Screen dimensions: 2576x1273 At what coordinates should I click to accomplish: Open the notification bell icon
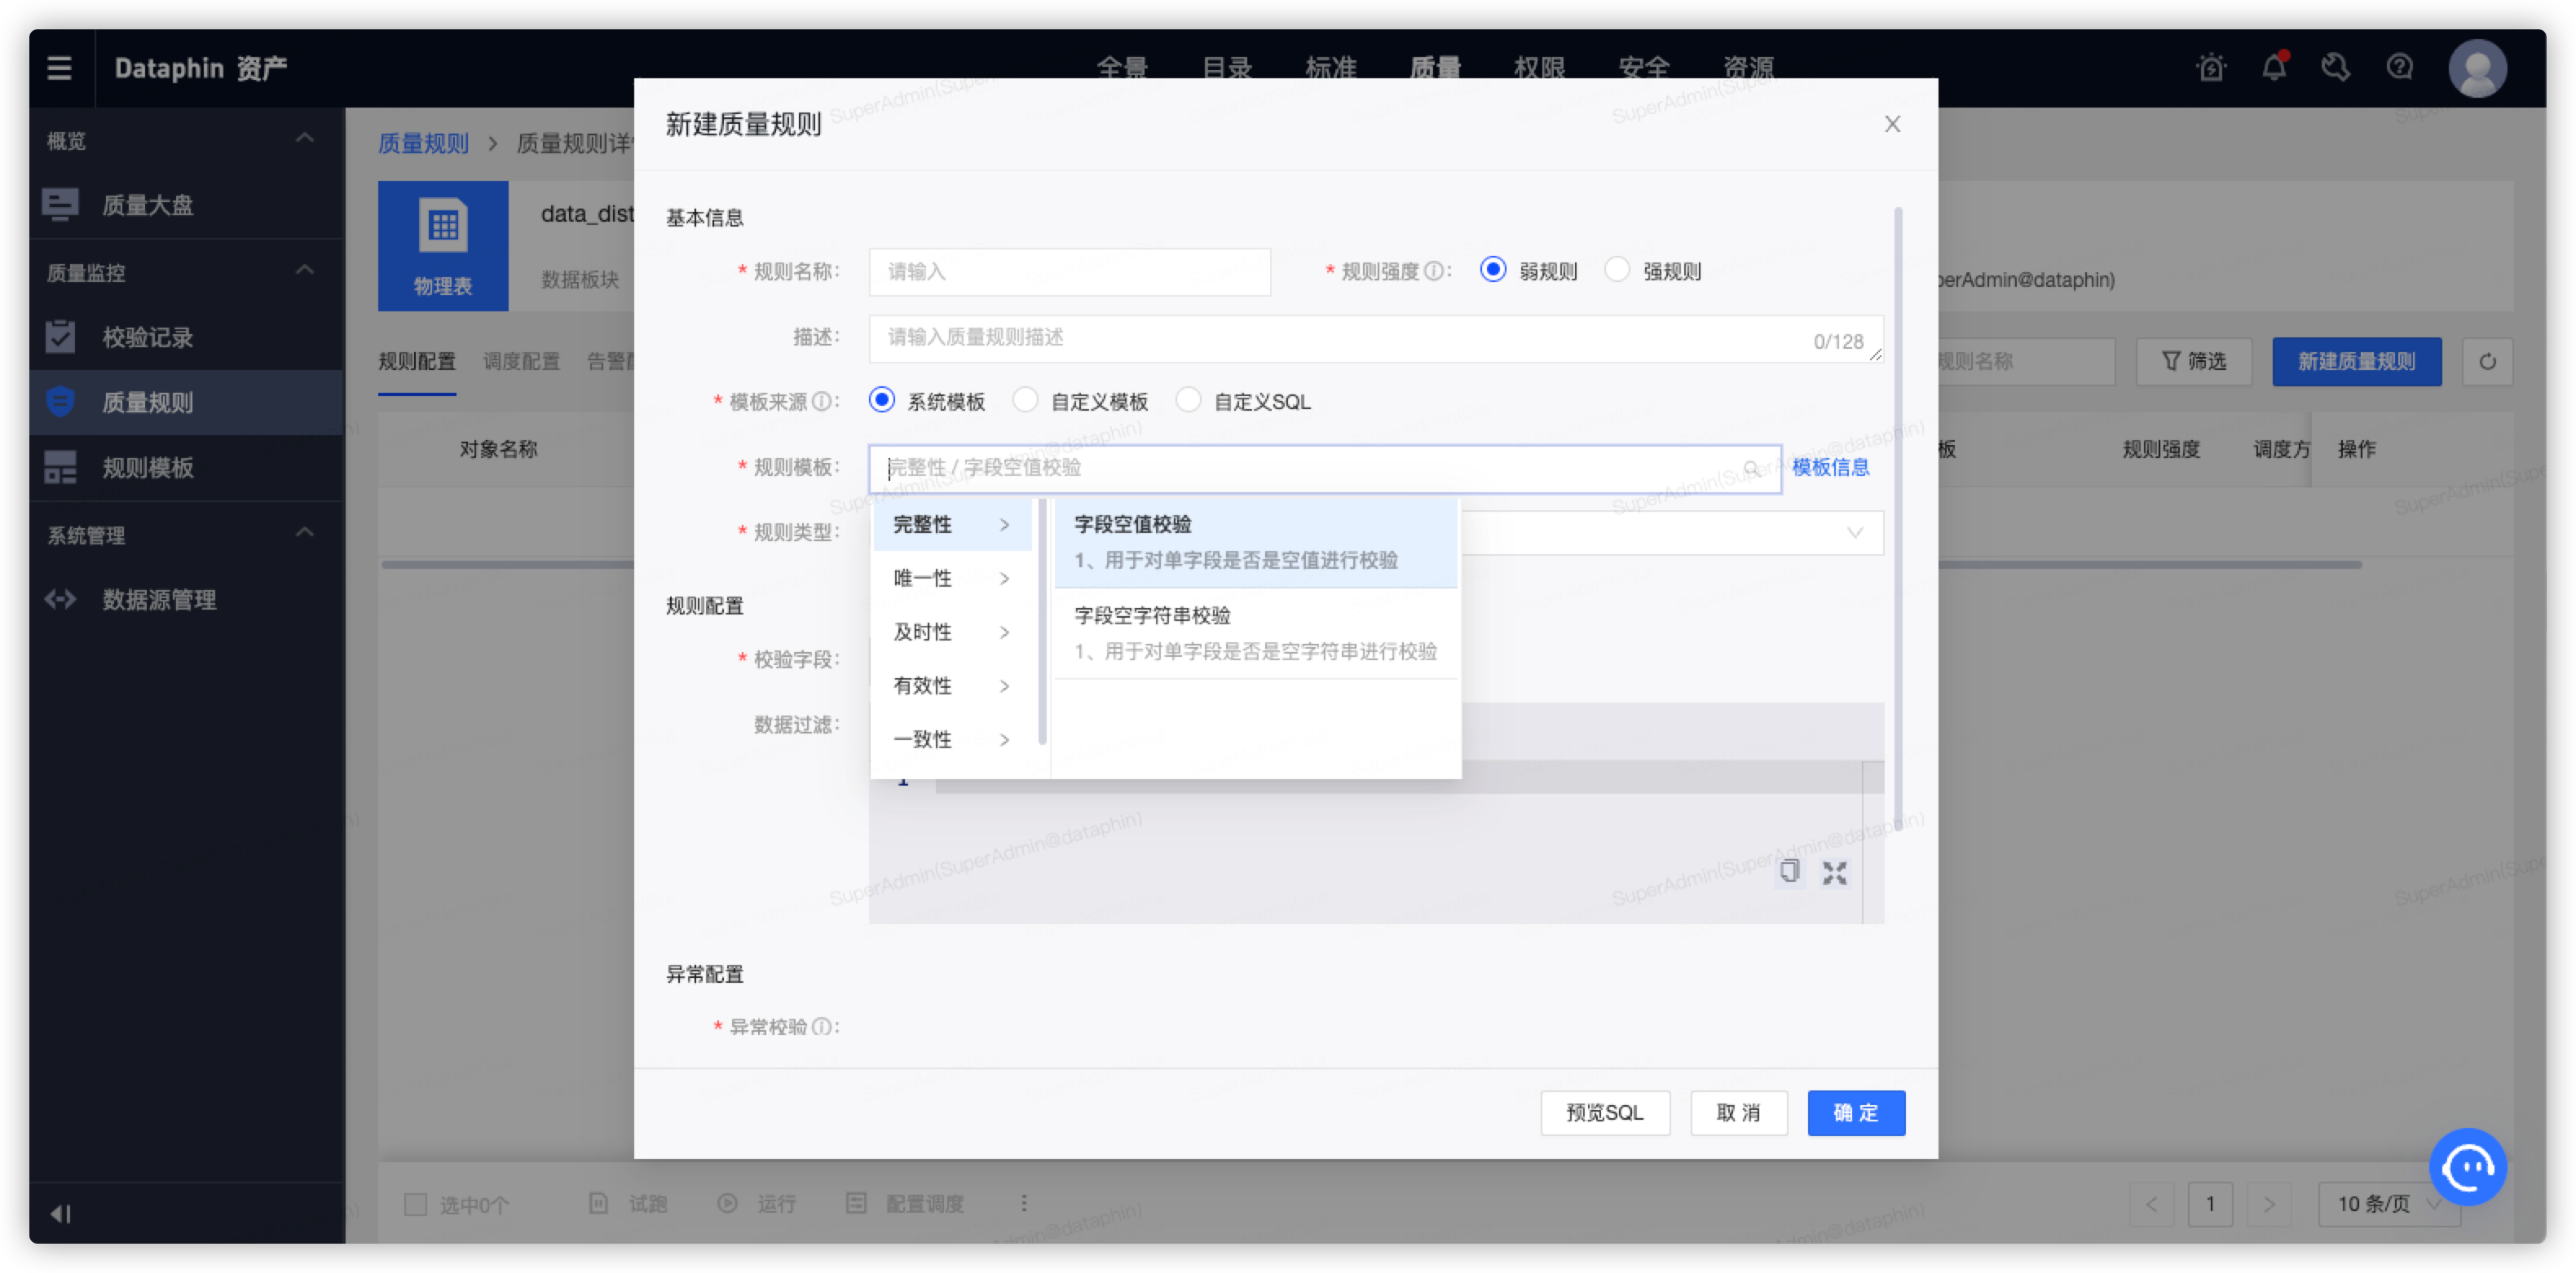click(x=2274, y=67)
